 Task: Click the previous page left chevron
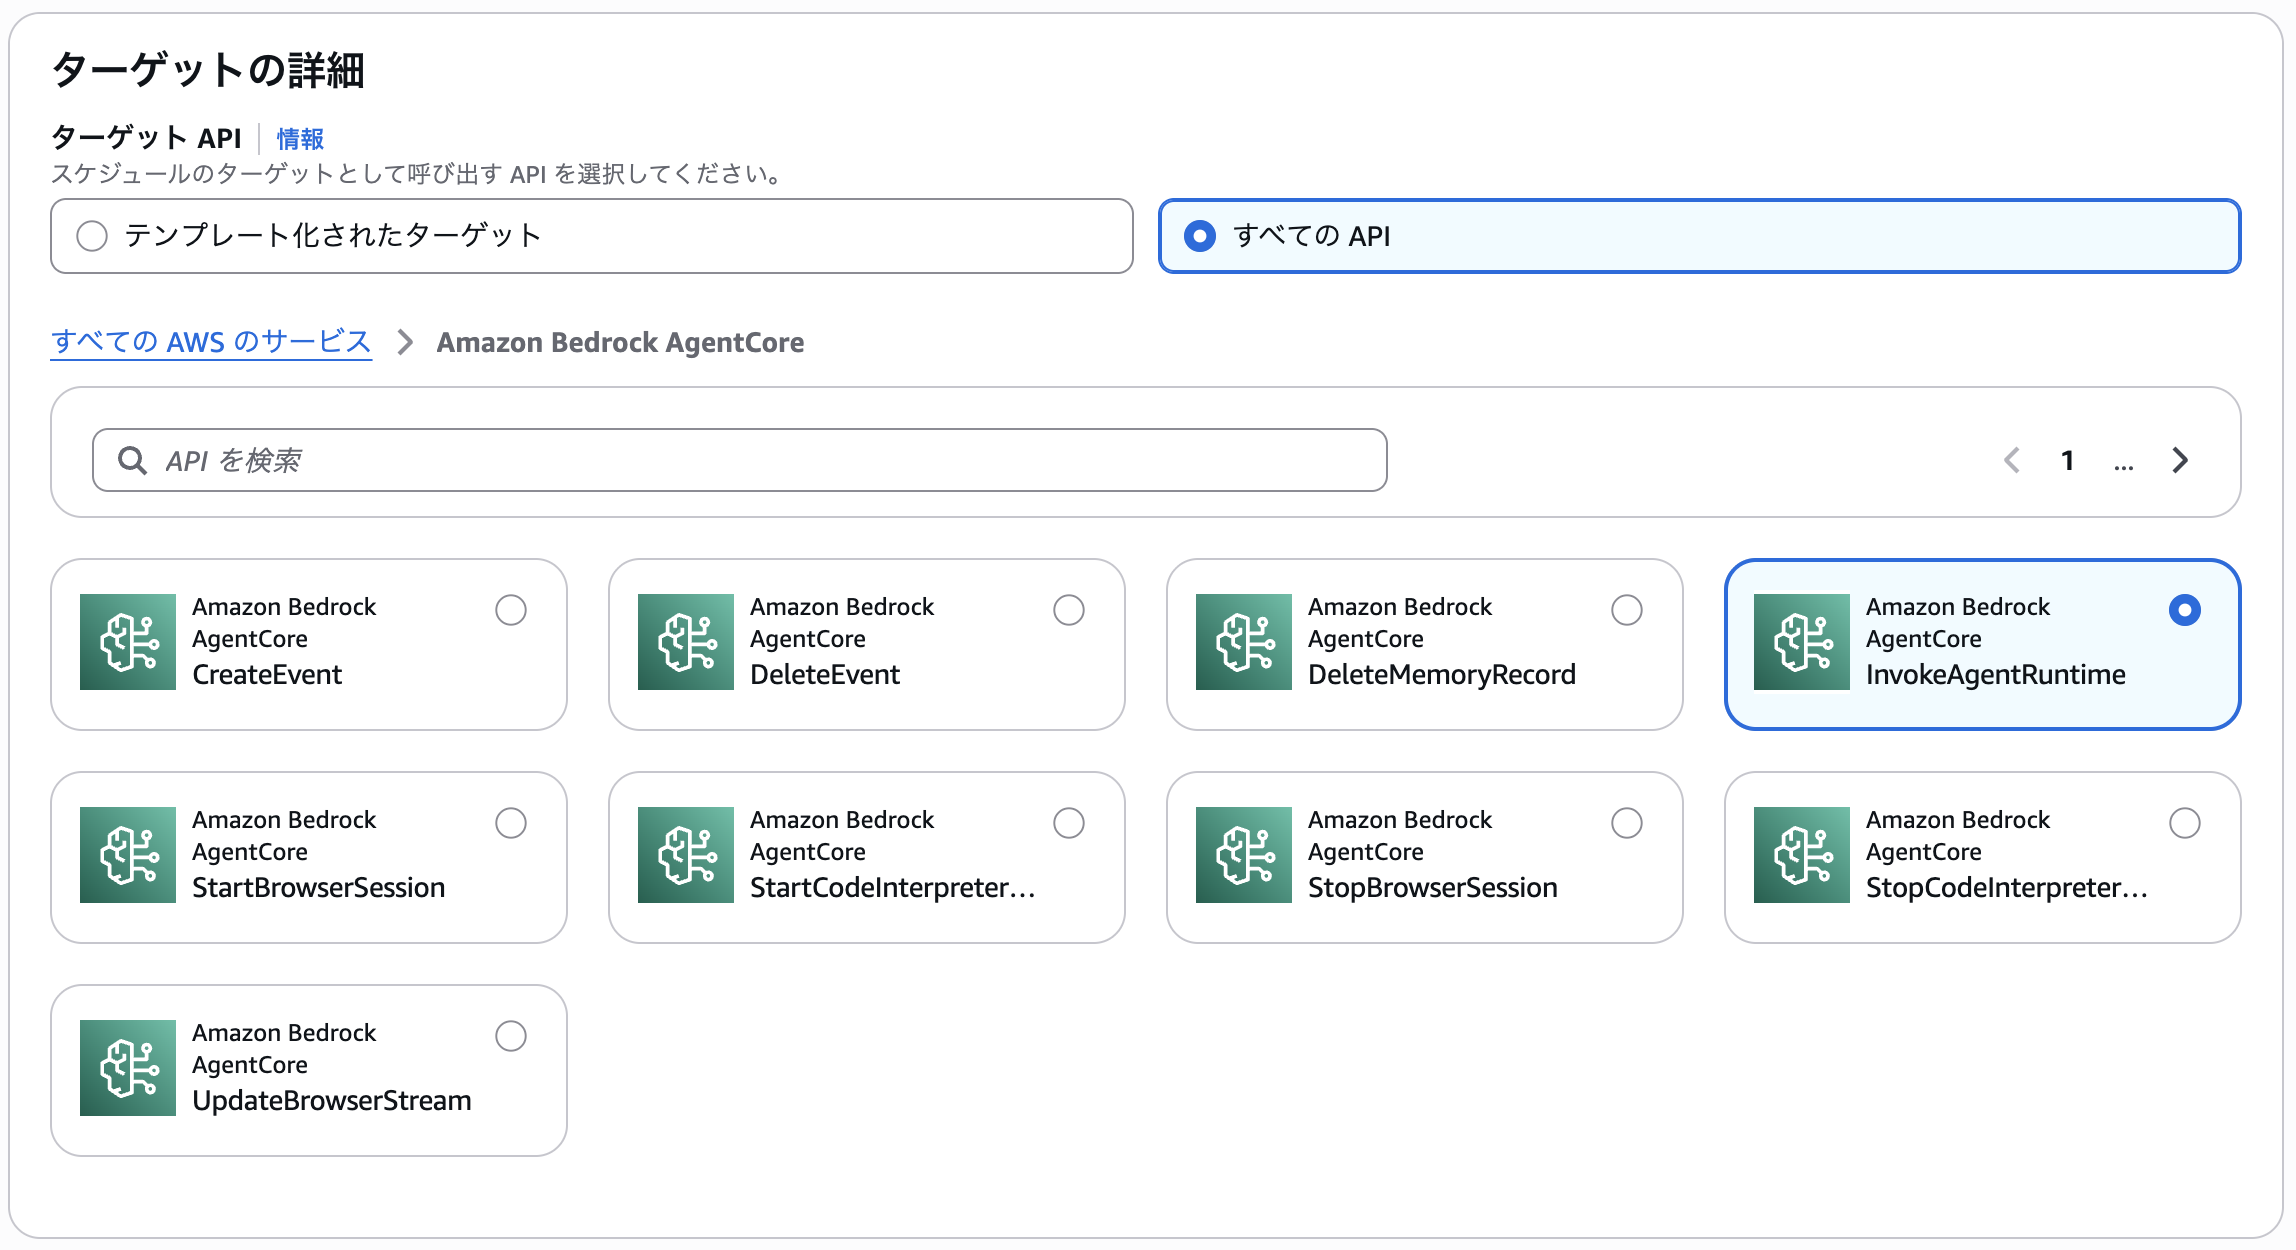click(2012, 460)
